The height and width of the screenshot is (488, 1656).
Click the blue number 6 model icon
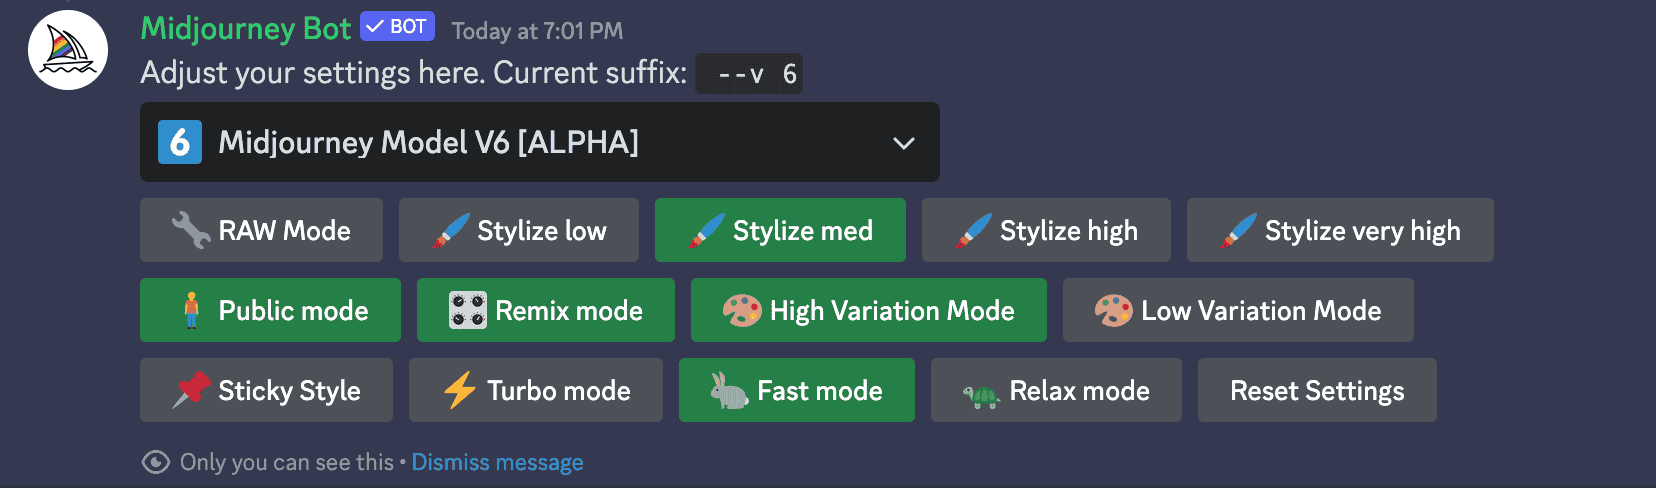click(x=180, y=142)
